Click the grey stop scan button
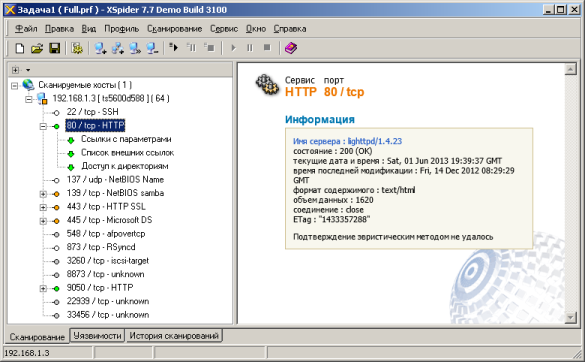Screen dimensions: 585x362 pyautogui.click(x=267, y=47)
